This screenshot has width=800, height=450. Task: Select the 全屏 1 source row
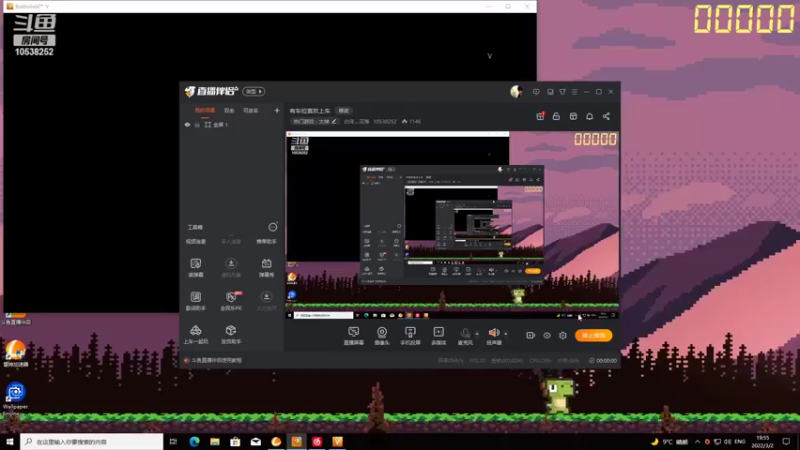pos(232,124)
